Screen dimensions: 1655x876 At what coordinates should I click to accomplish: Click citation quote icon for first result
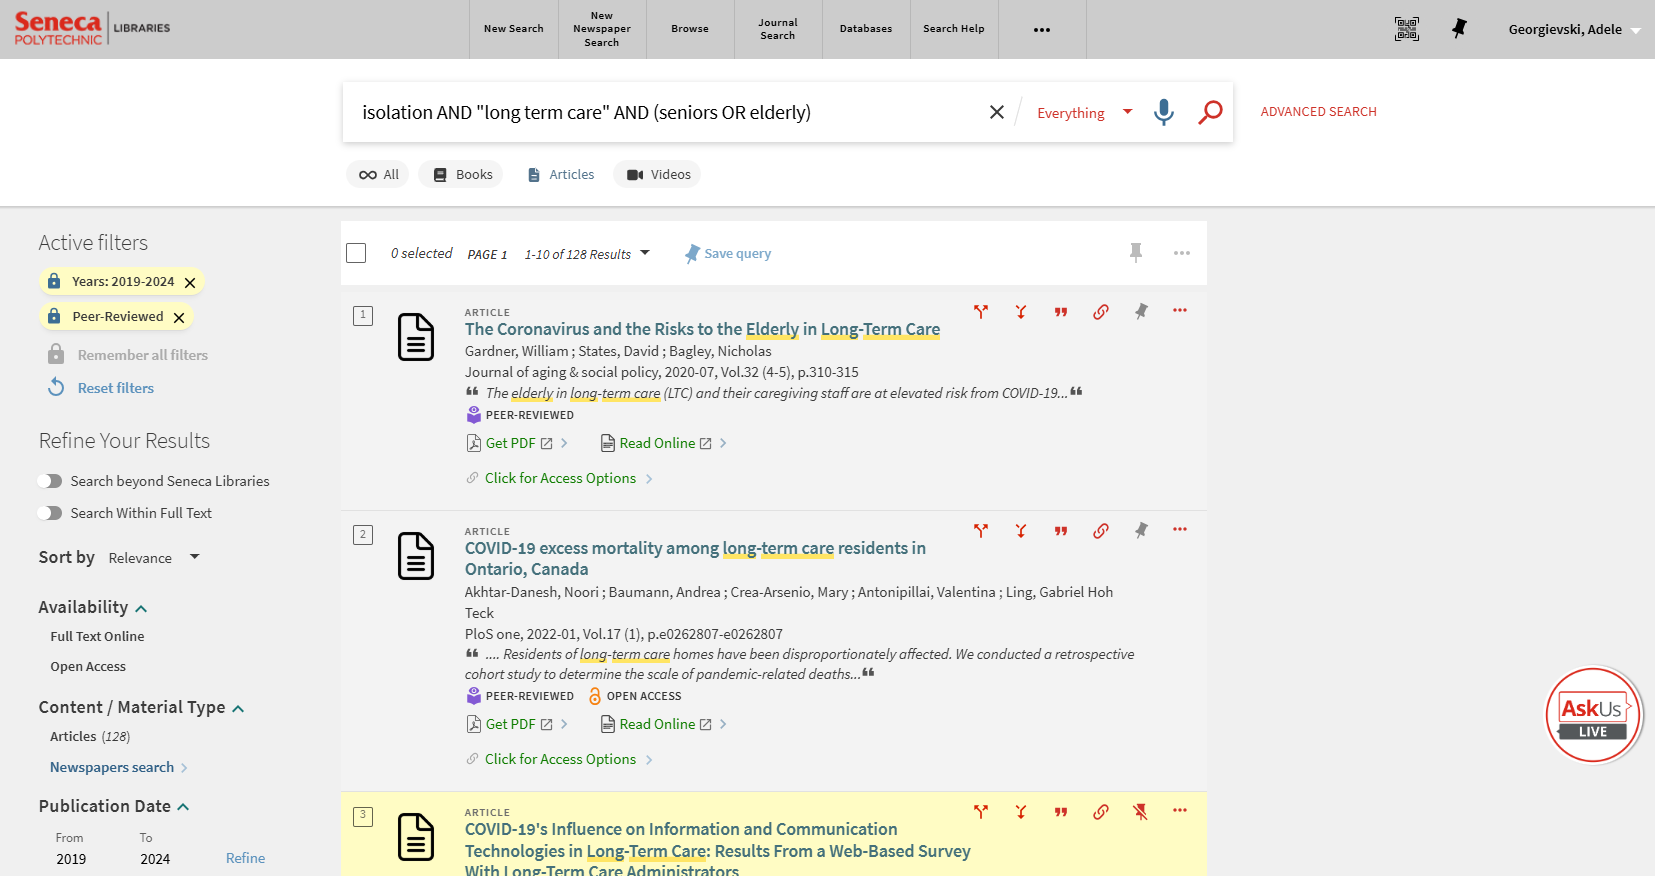[x=1060, y=312]
